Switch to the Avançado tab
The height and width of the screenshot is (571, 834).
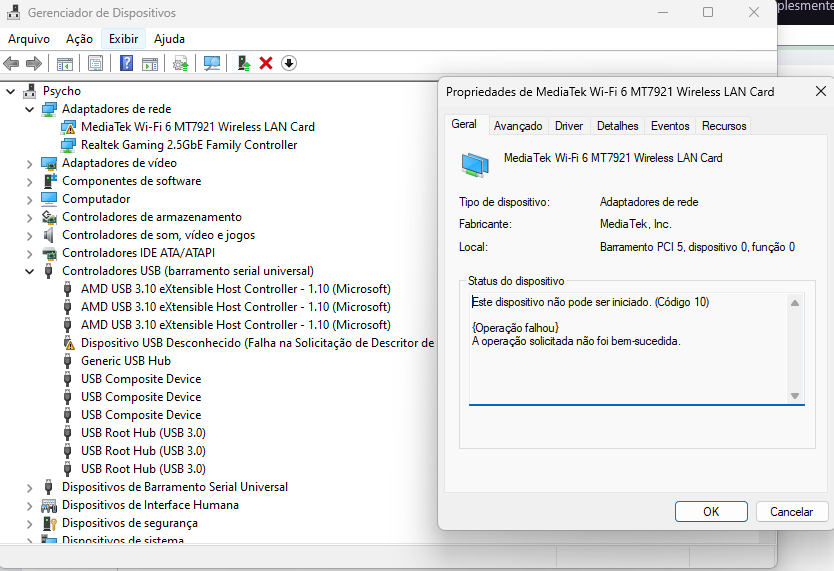point(518,126)
